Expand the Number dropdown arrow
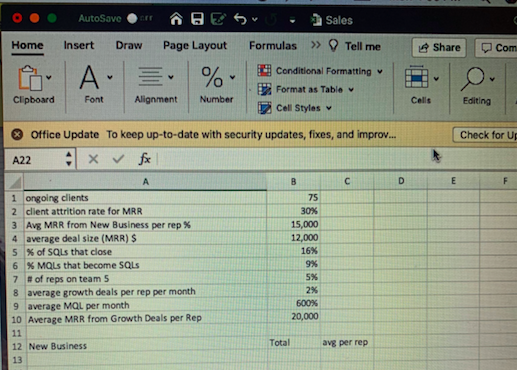The height and width of the screenshot is (370, 517). coord(232,77)
